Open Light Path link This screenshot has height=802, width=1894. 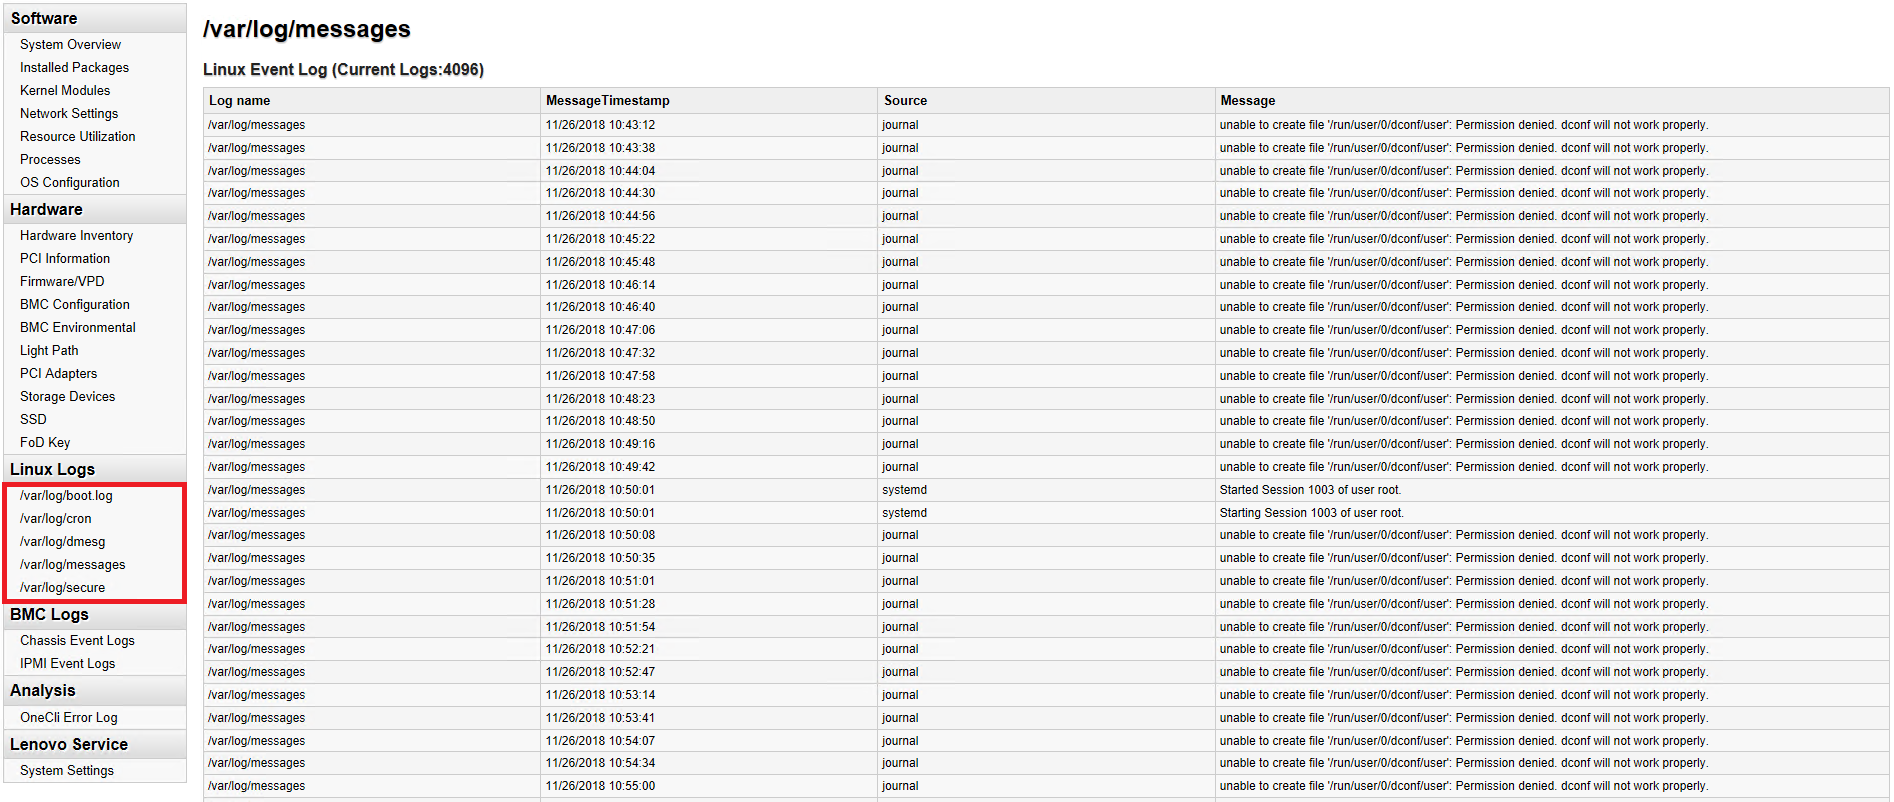[49, 350]
